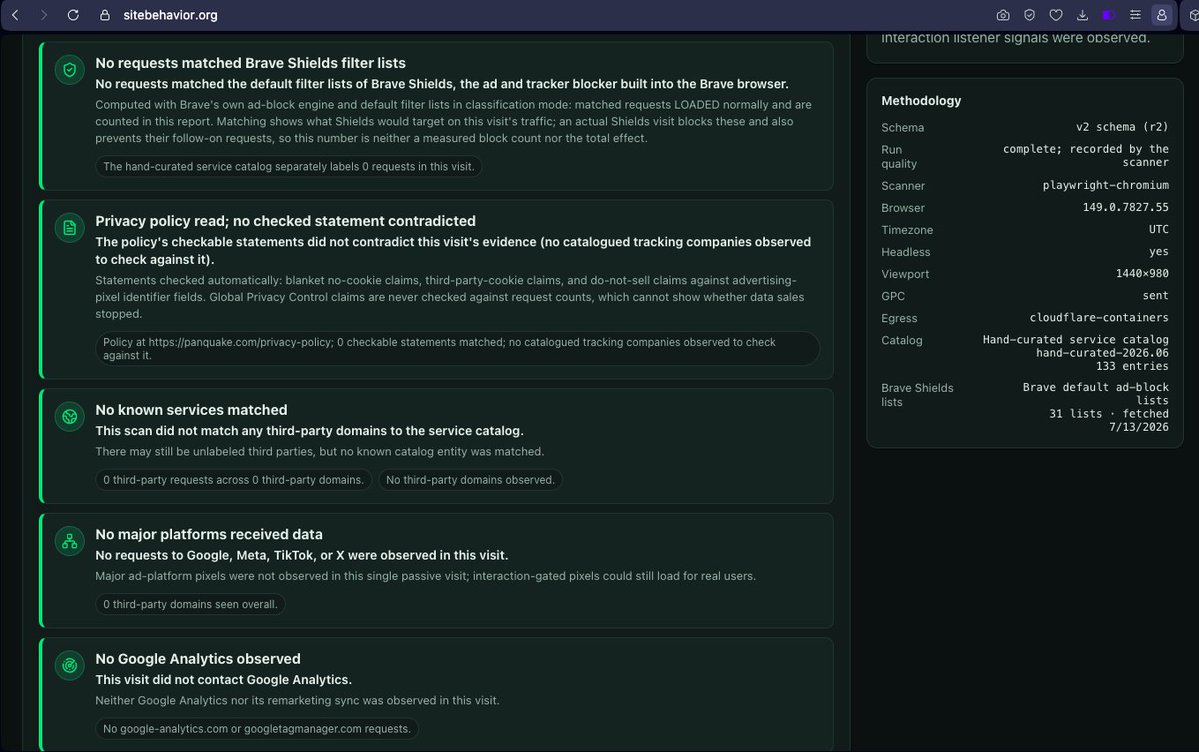Viewport: 1199px width, 752px height.
Task: Click Viewport value '1440×980'
Action: click(1142, 274)
